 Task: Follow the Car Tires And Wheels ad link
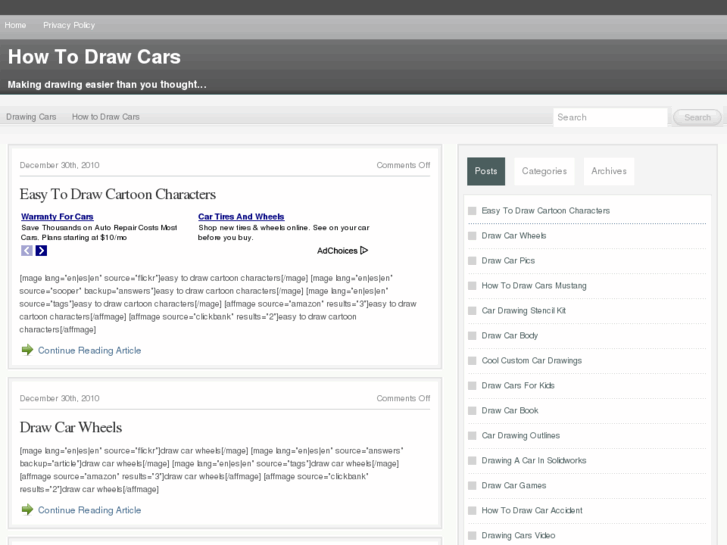tap(241, 217)
